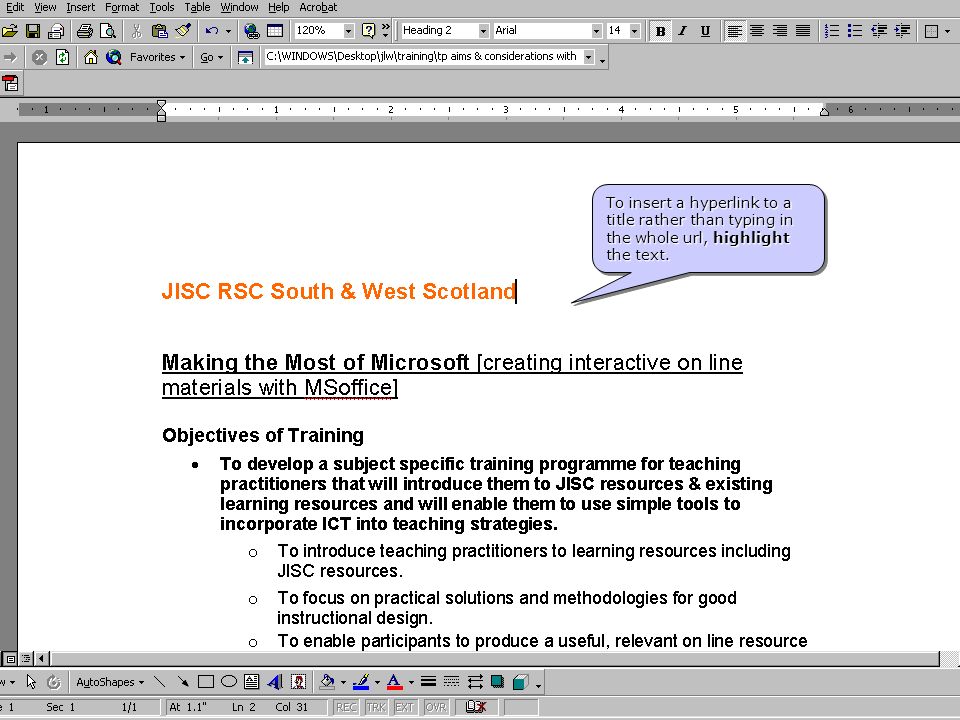Click the Insert Table grid icon
This screenshot has height=720, width=960.
coord(275,31)
